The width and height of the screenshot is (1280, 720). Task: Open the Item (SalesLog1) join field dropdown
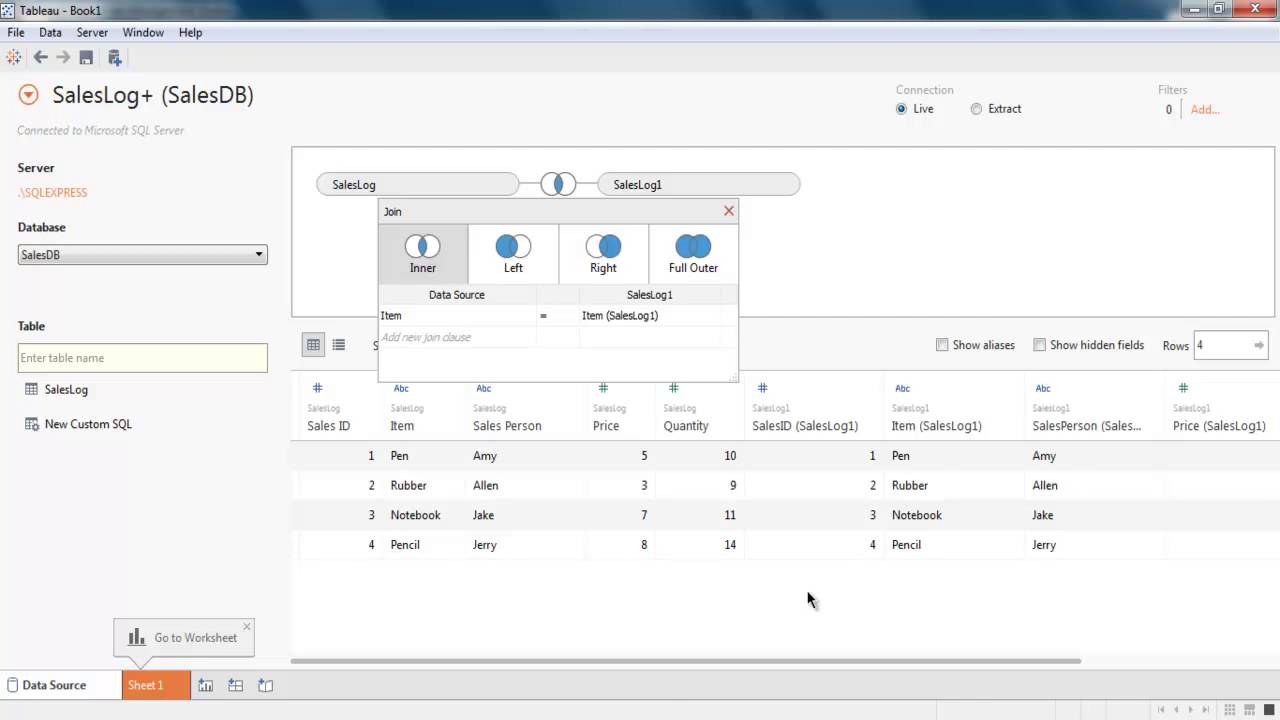[x=650, y=315]
